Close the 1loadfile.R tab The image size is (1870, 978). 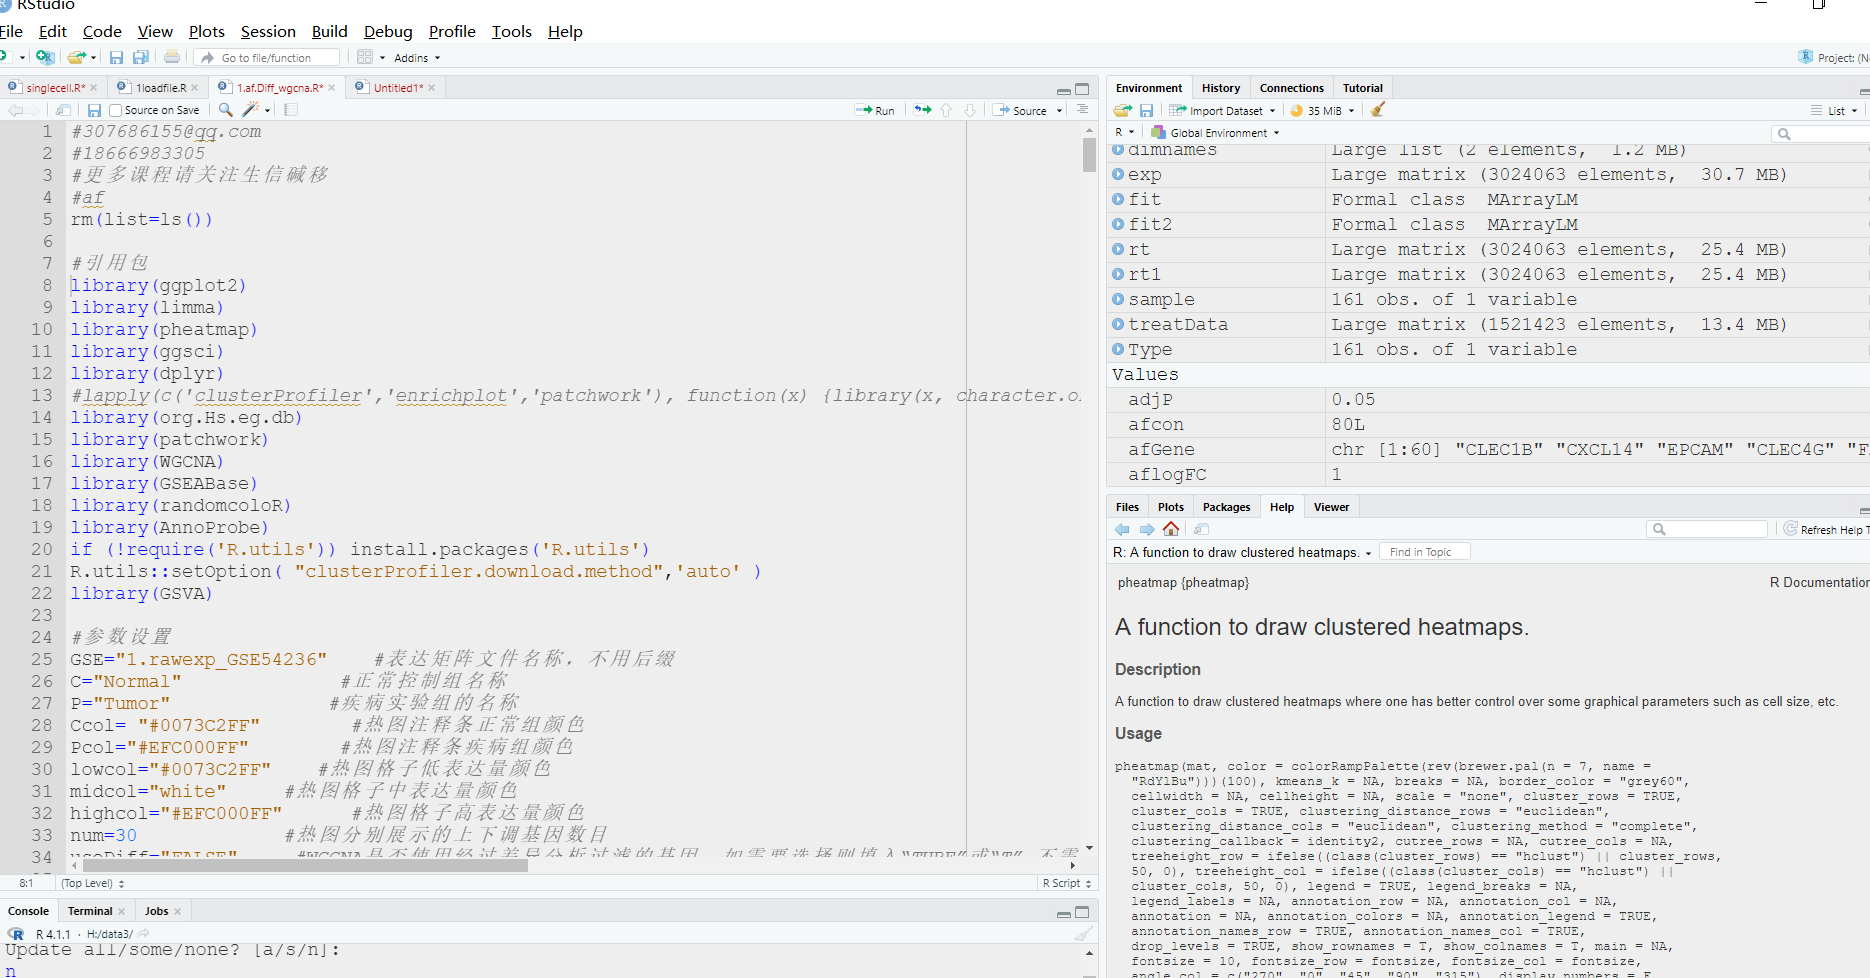pyautogui.click(x=195, y=88)
